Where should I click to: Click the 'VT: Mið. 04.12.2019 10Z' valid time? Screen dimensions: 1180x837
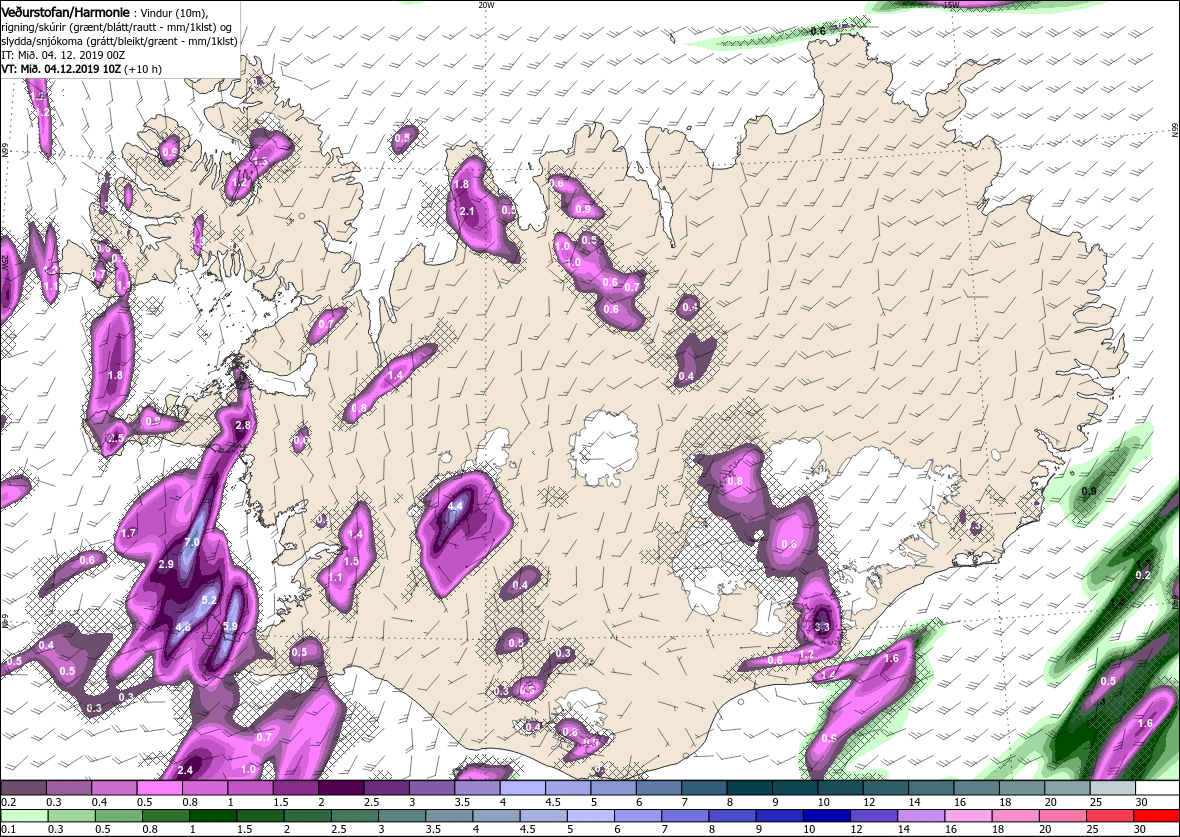(60, 68)
